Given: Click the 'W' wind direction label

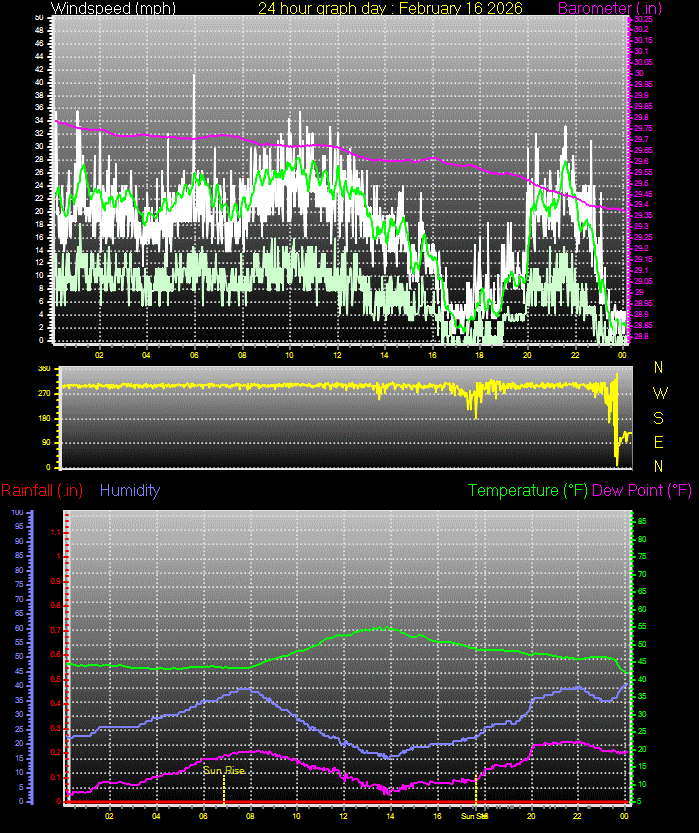Looking at the screenshot, I should click(660, 393).
